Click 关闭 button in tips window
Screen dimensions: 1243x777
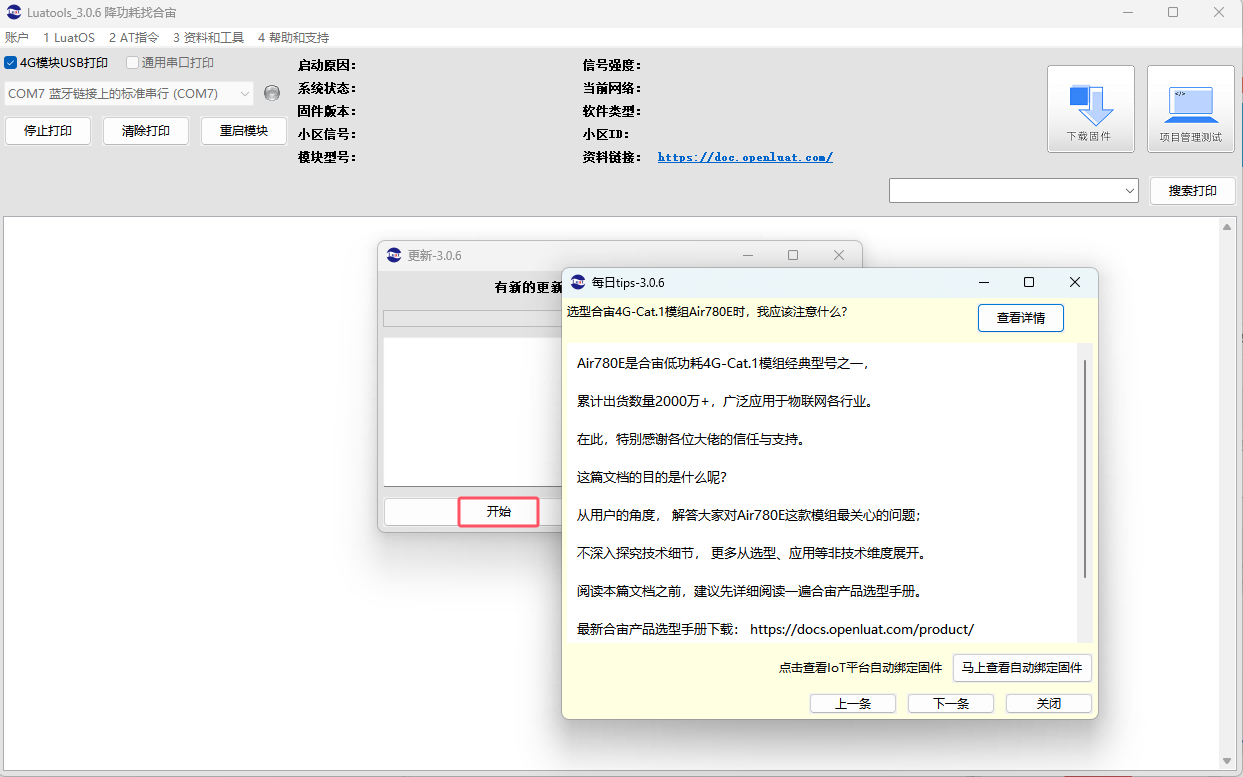coord(1049,703)
